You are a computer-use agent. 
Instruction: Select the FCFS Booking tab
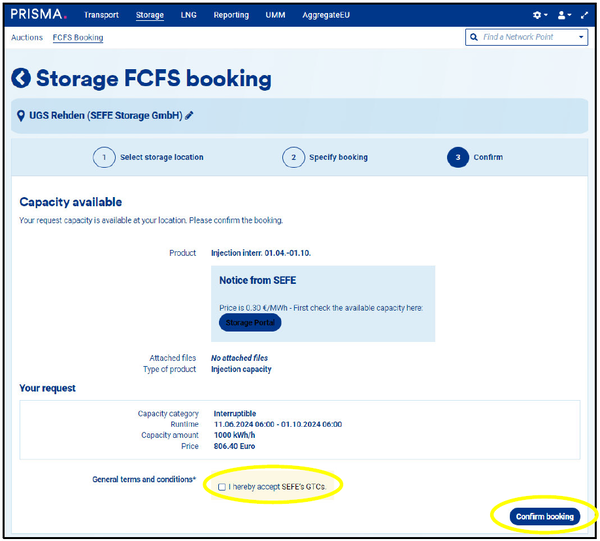point(78,38)
